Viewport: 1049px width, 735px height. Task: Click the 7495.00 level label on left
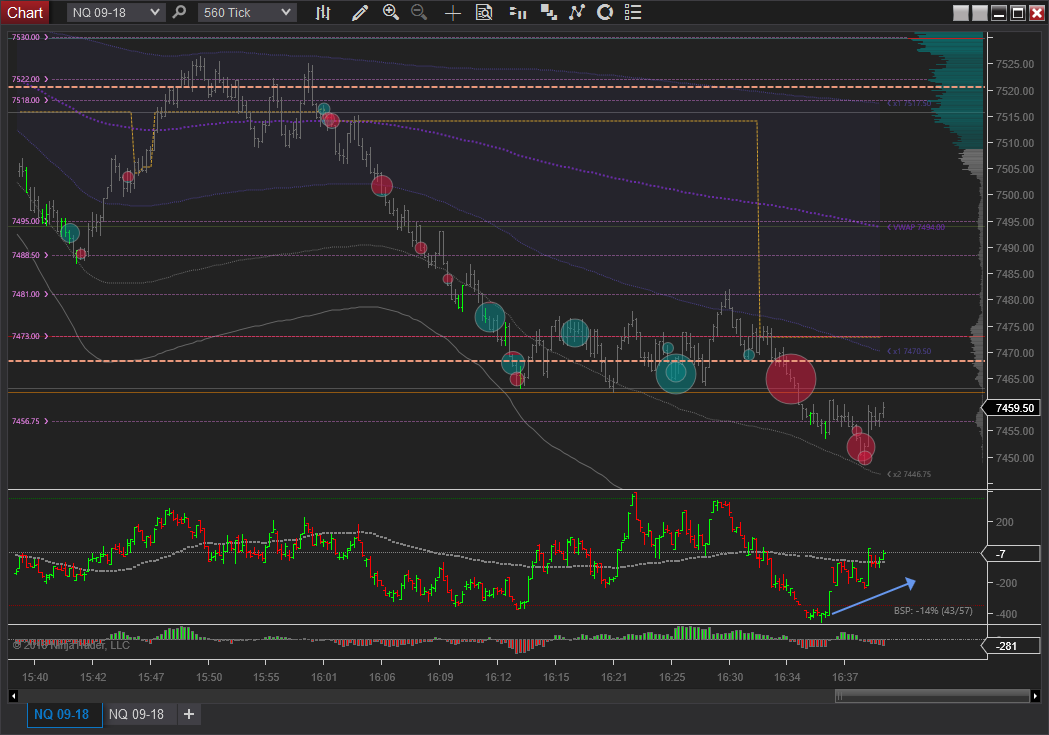pyautogui.click(x=25, y=221)
